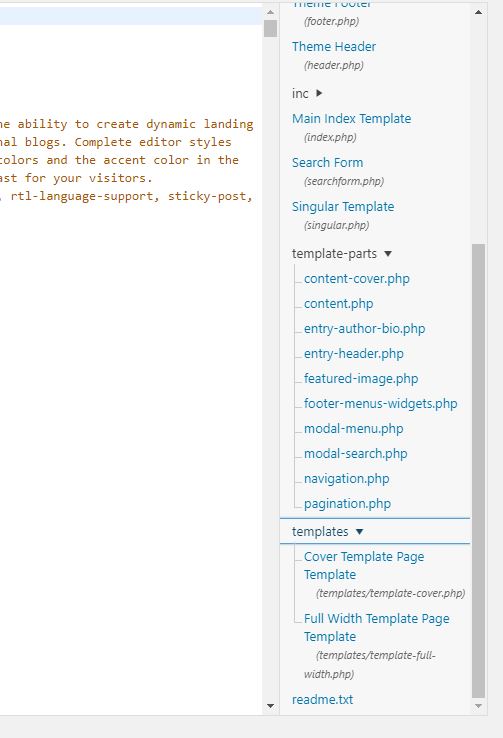Image resolution: width=503 pixels, height=738 pixels.
Task: Open Main Index Template file
Action: (351, 119)
